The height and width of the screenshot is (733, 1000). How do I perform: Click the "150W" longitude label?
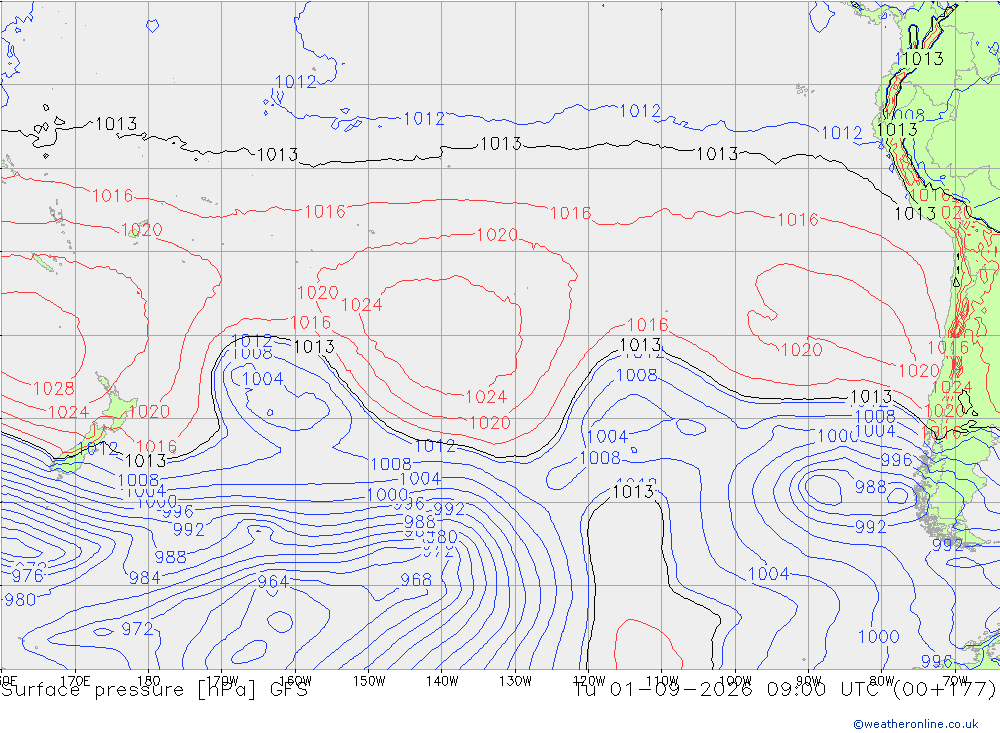tap(369, 681)
